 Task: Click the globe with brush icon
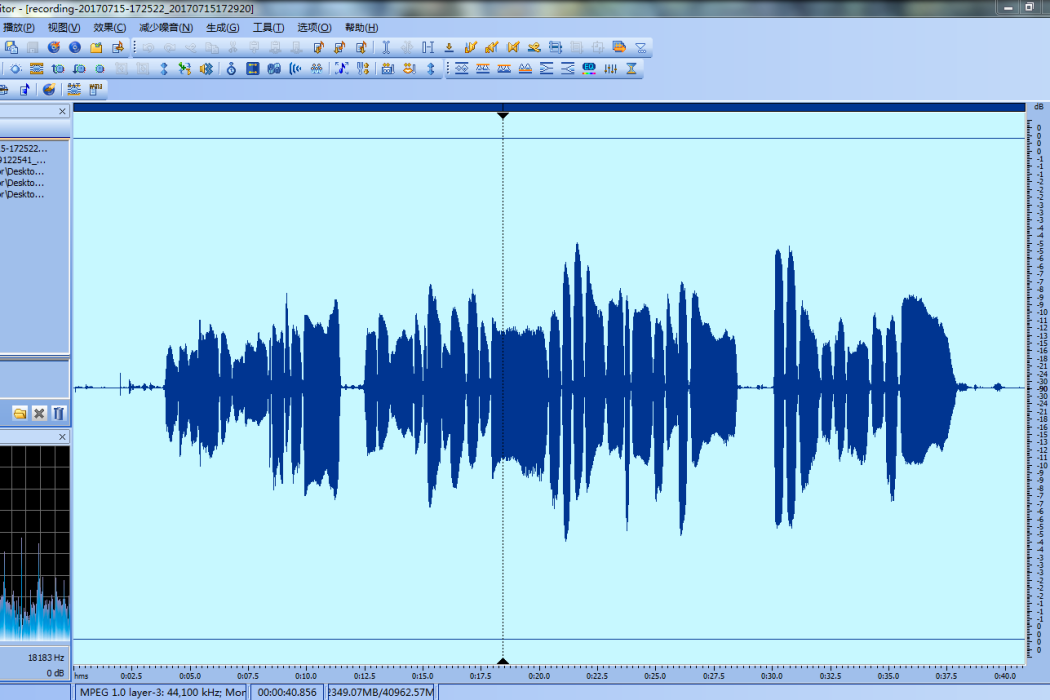click(49, 89)
